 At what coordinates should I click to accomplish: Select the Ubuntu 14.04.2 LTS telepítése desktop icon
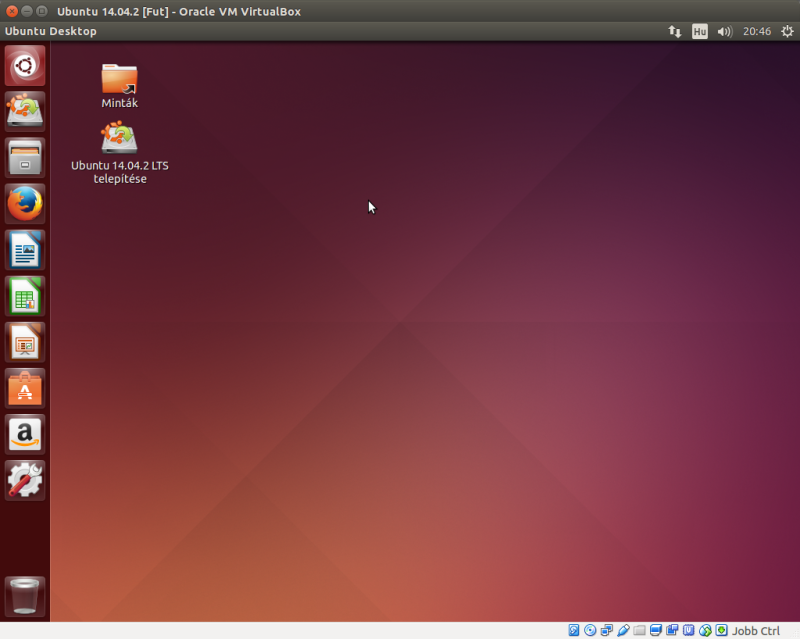[119, 152]
